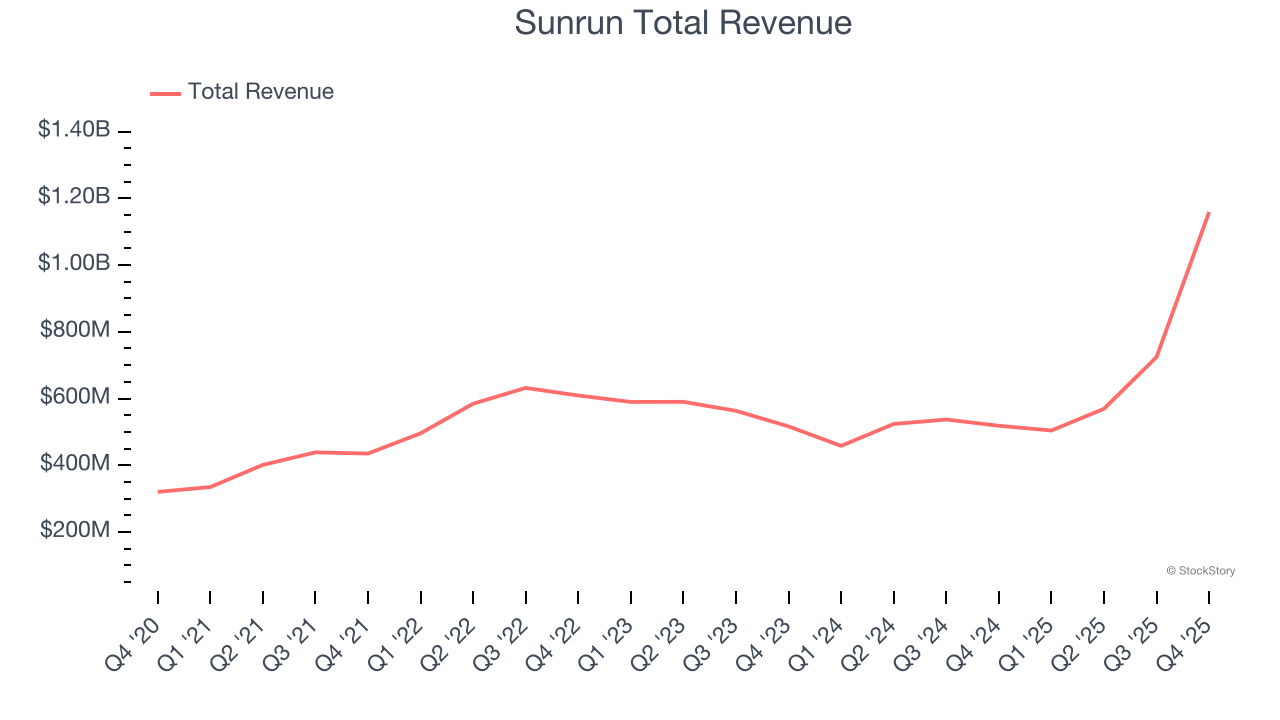Select the Sunrun Total Revenue title
This screenshot has height=720, width=1280.
pos(683,23)
